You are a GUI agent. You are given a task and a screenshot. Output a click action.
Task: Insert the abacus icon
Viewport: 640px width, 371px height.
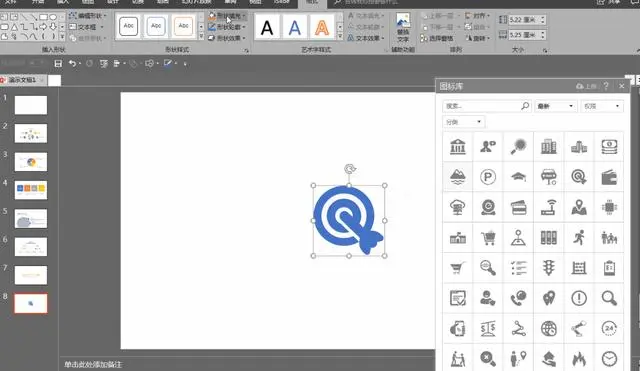pyautogui.click(x=579, y=268)
